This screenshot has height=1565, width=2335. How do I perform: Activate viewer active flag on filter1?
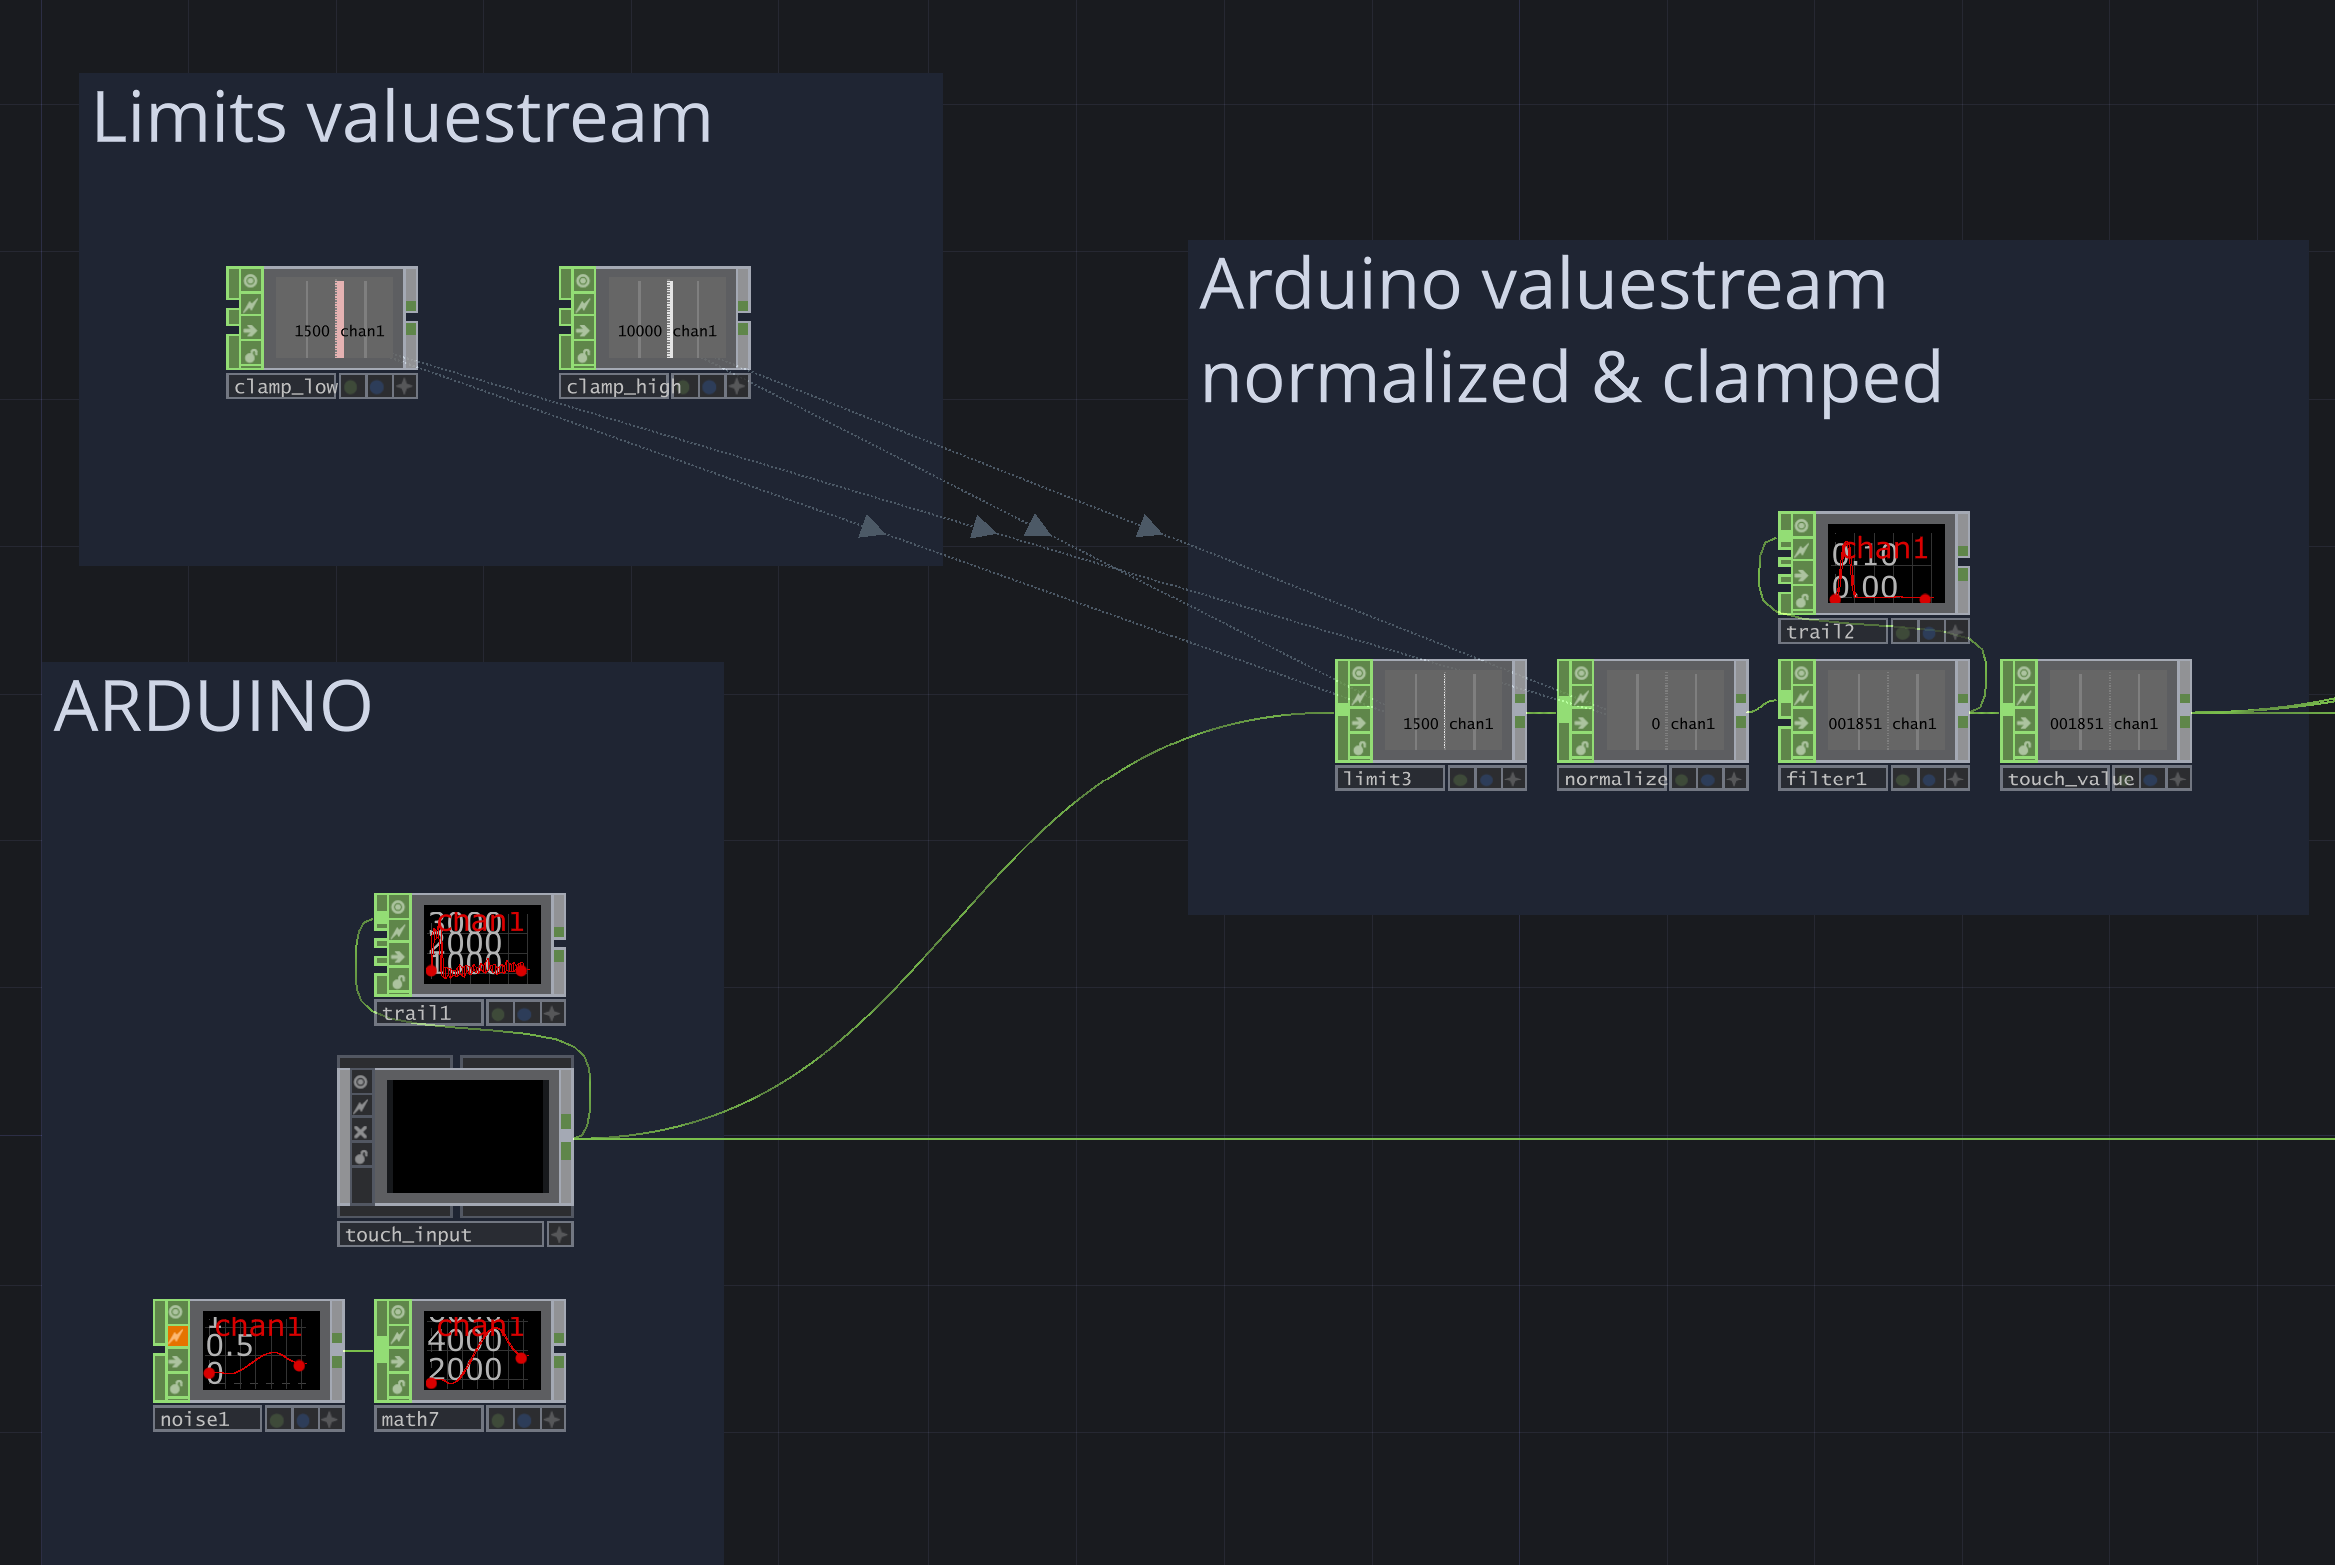pyautogui.click(x=1956, y=779)
